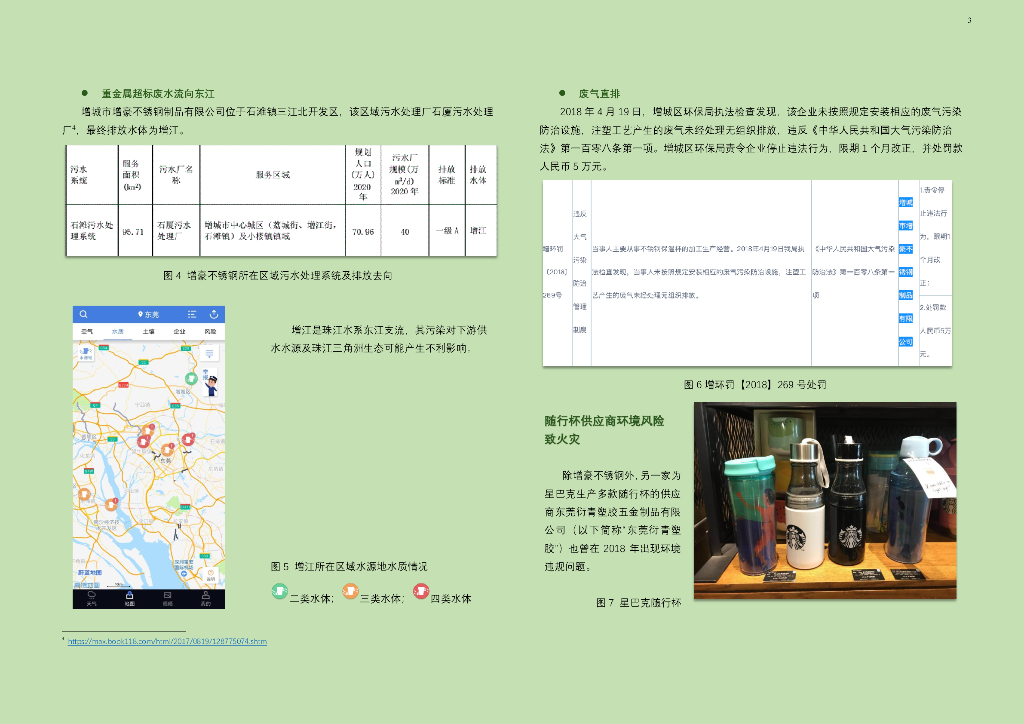Tap the water source toggle on map
The width and height of the screenshot is (1024, 724).
86,354
